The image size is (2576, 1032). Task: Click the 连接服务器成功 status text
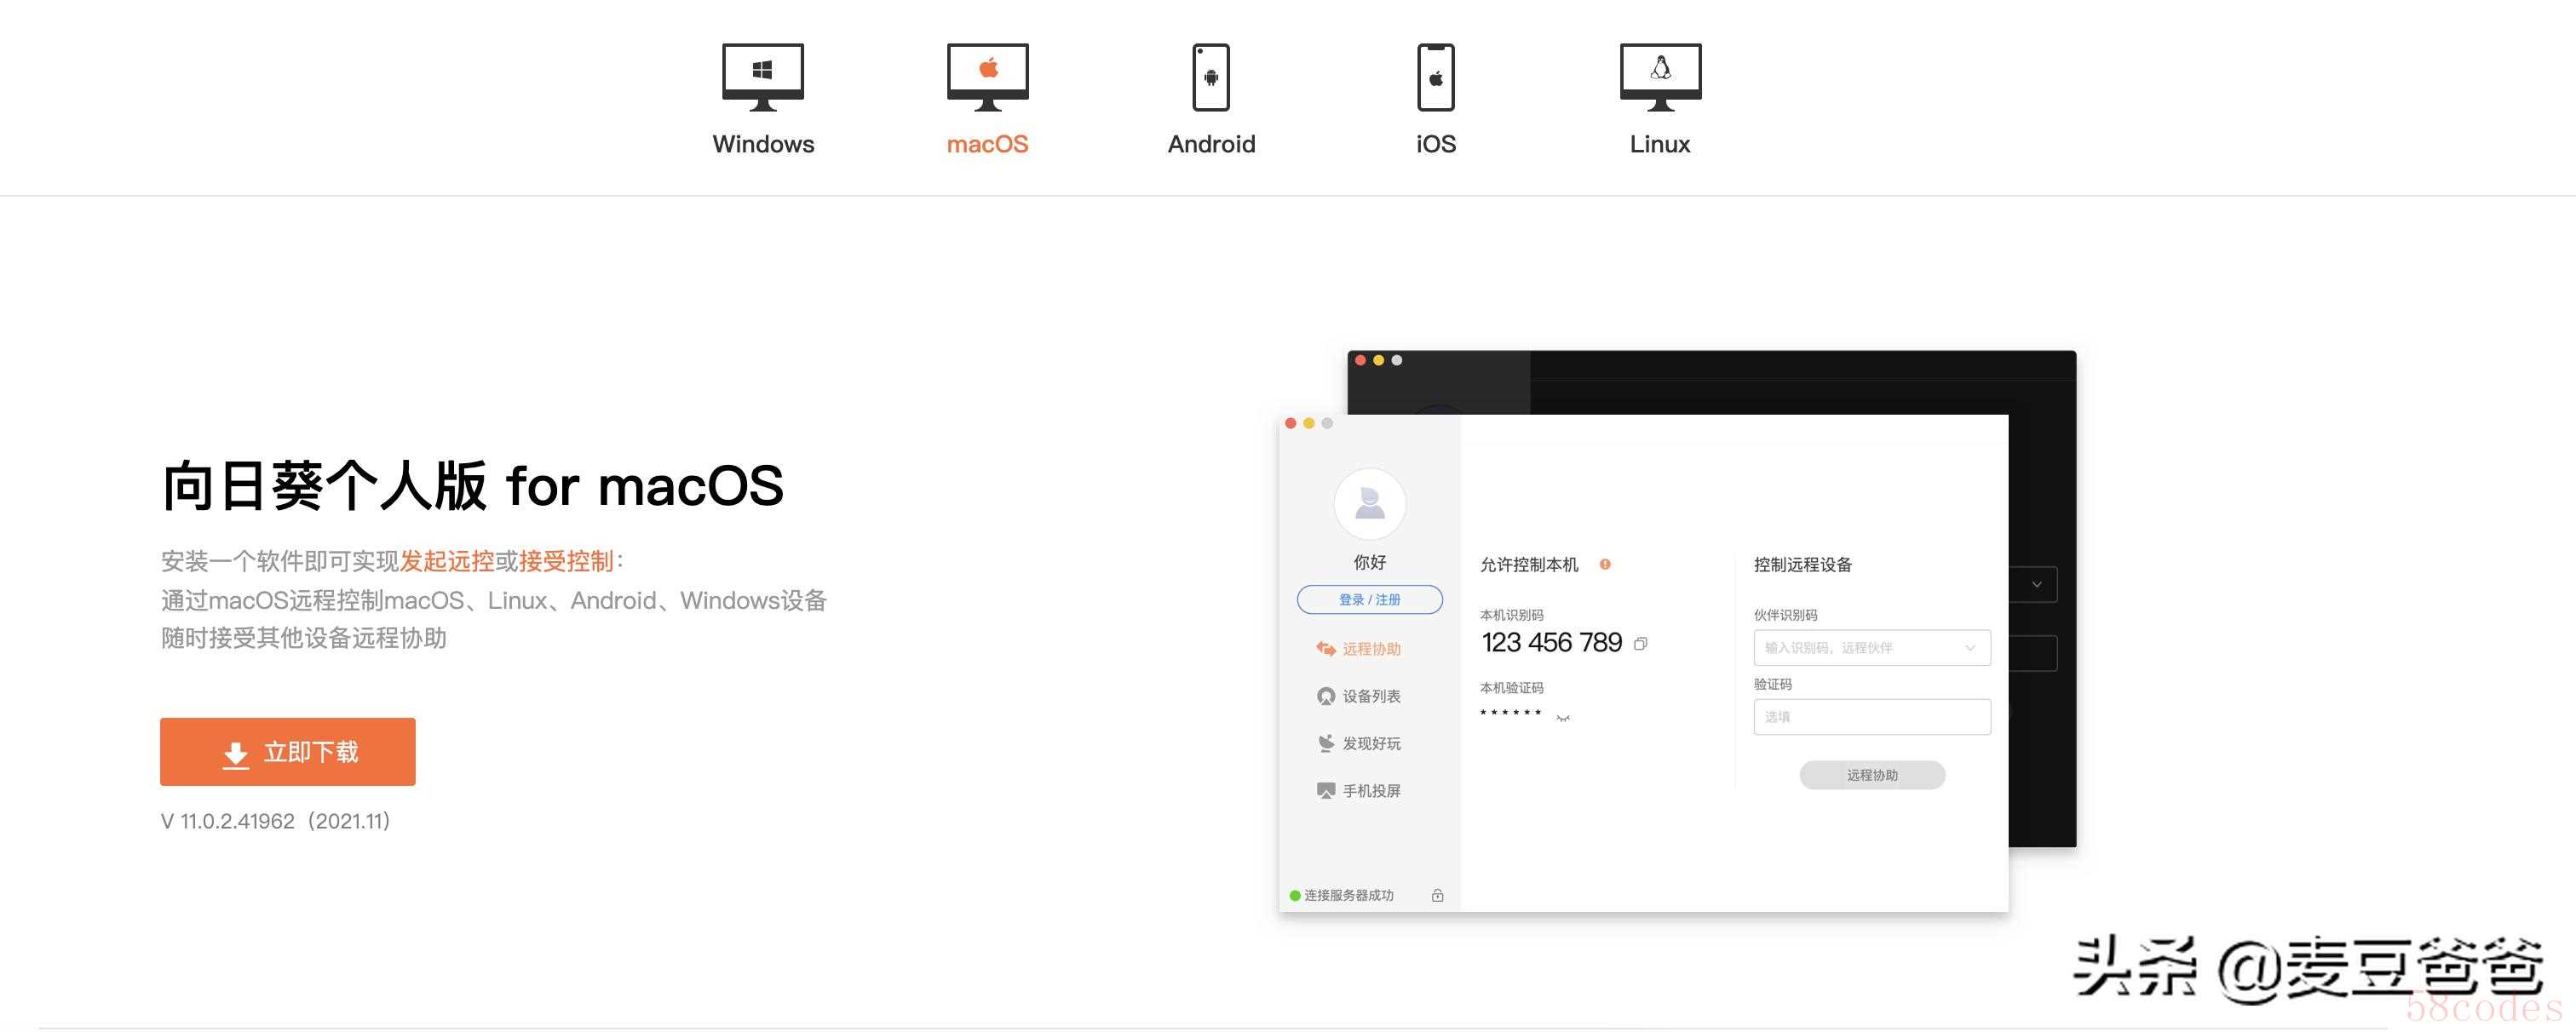pos(1348,895)
